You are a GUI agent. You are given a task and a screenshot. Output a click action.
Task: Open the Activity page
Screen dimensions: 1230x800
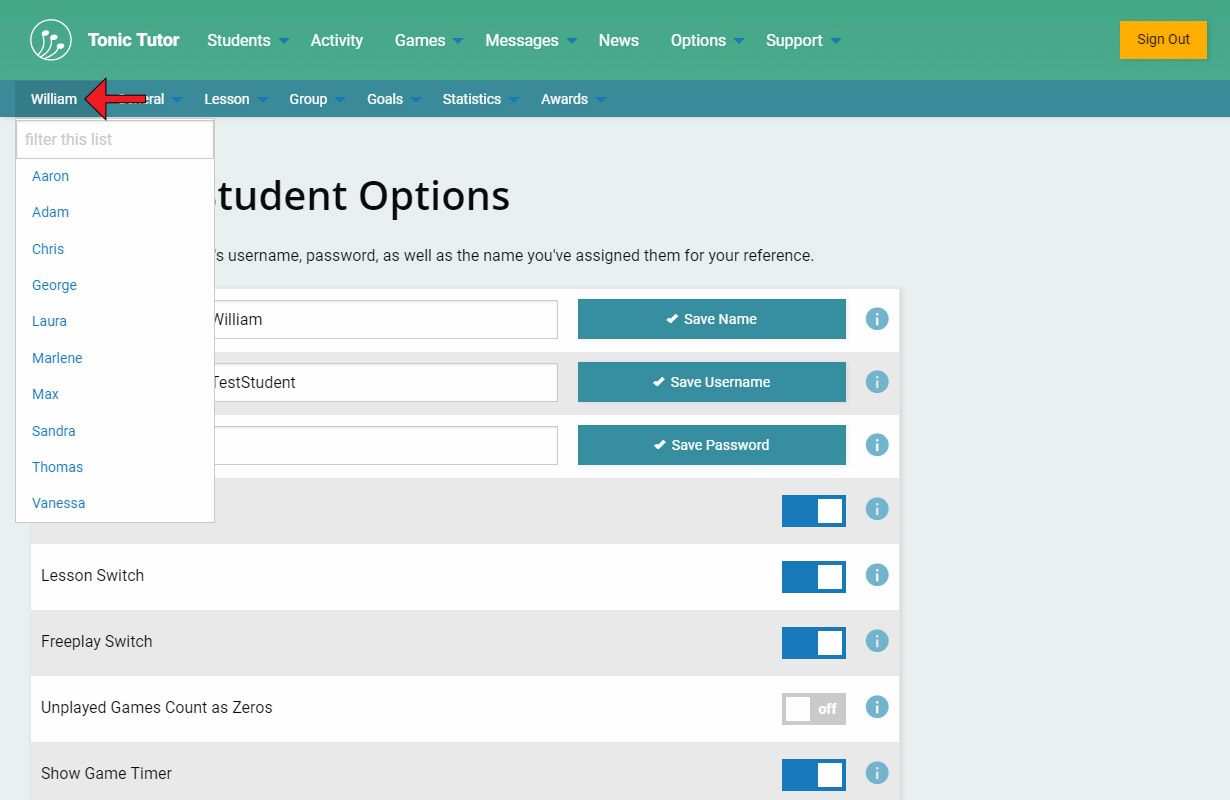(x=336, y=40)
